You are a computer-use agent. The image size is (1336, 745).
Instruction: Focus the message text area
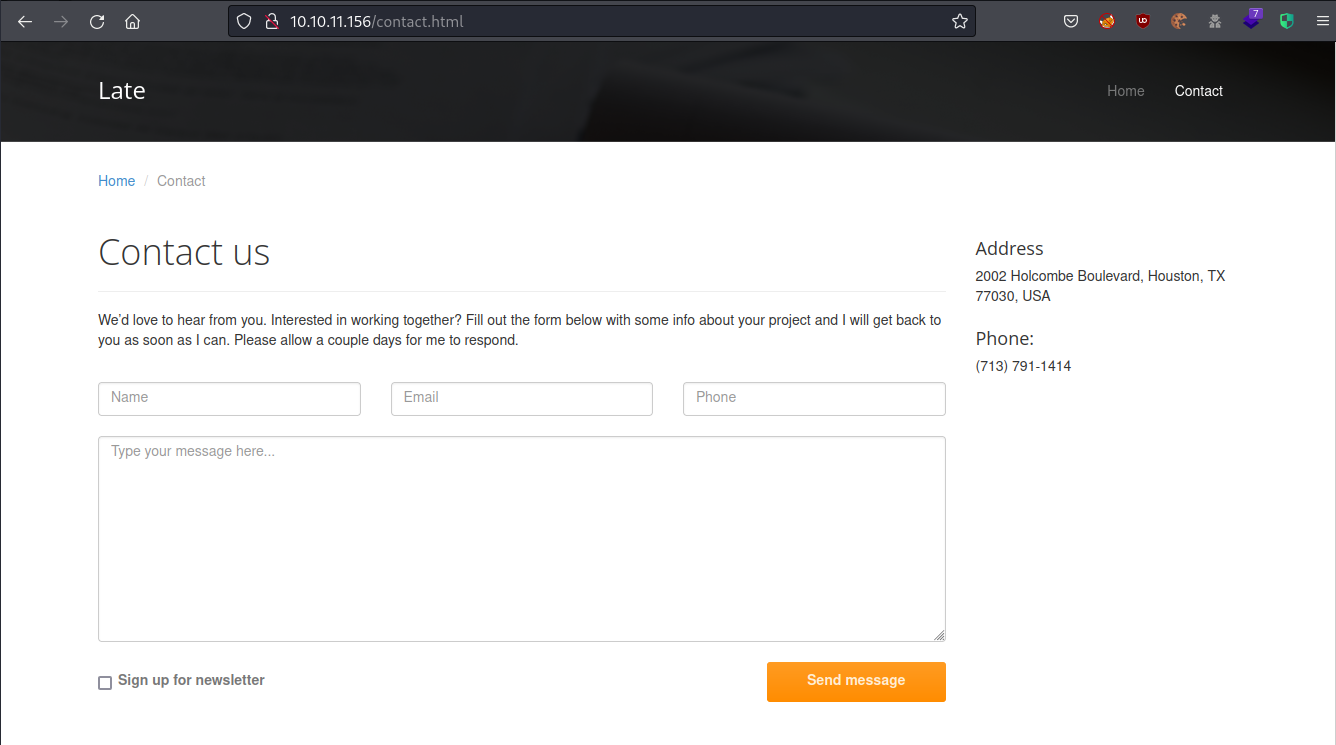[x=521, y=538]
